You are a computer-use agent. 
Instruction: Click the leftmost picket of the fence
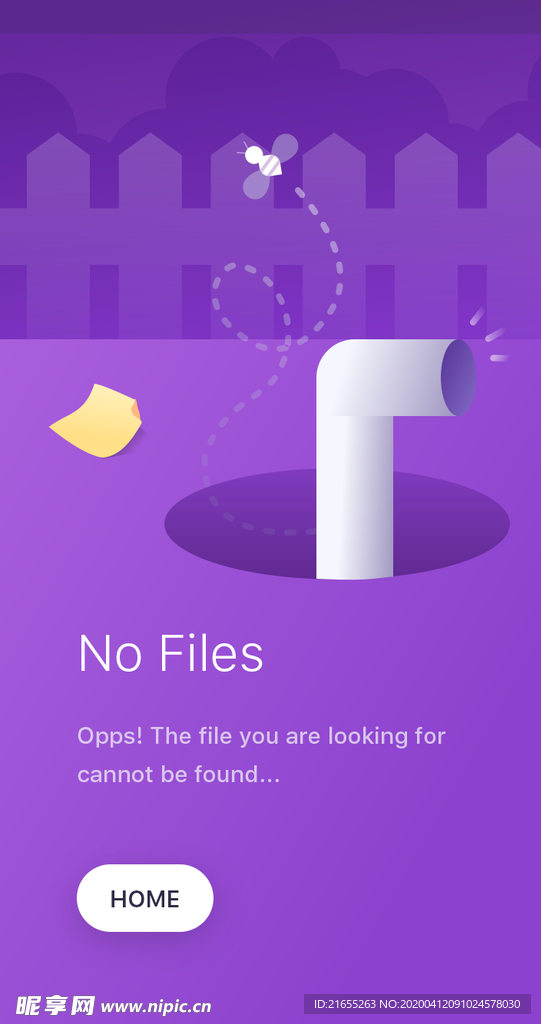[58, 235]
